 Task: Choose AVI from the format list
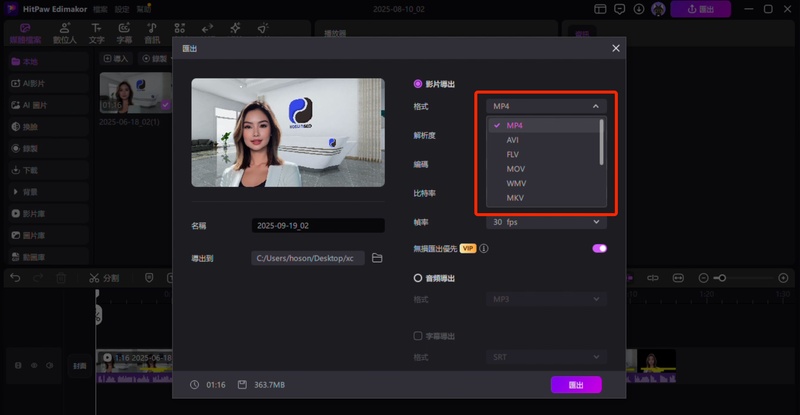tap(513, 140)
